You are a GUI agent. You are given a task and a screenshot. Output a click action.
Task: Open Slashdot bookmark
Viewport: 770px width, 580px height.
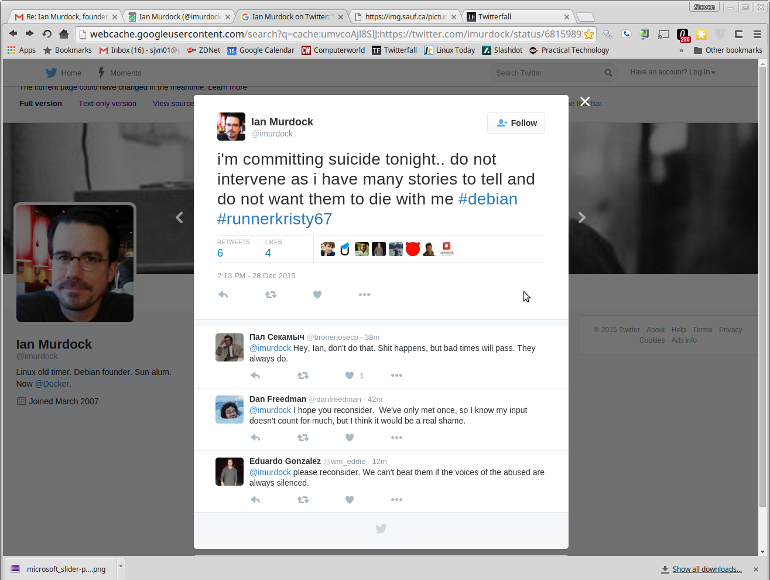pyautogui.click(x=502, y=50)
